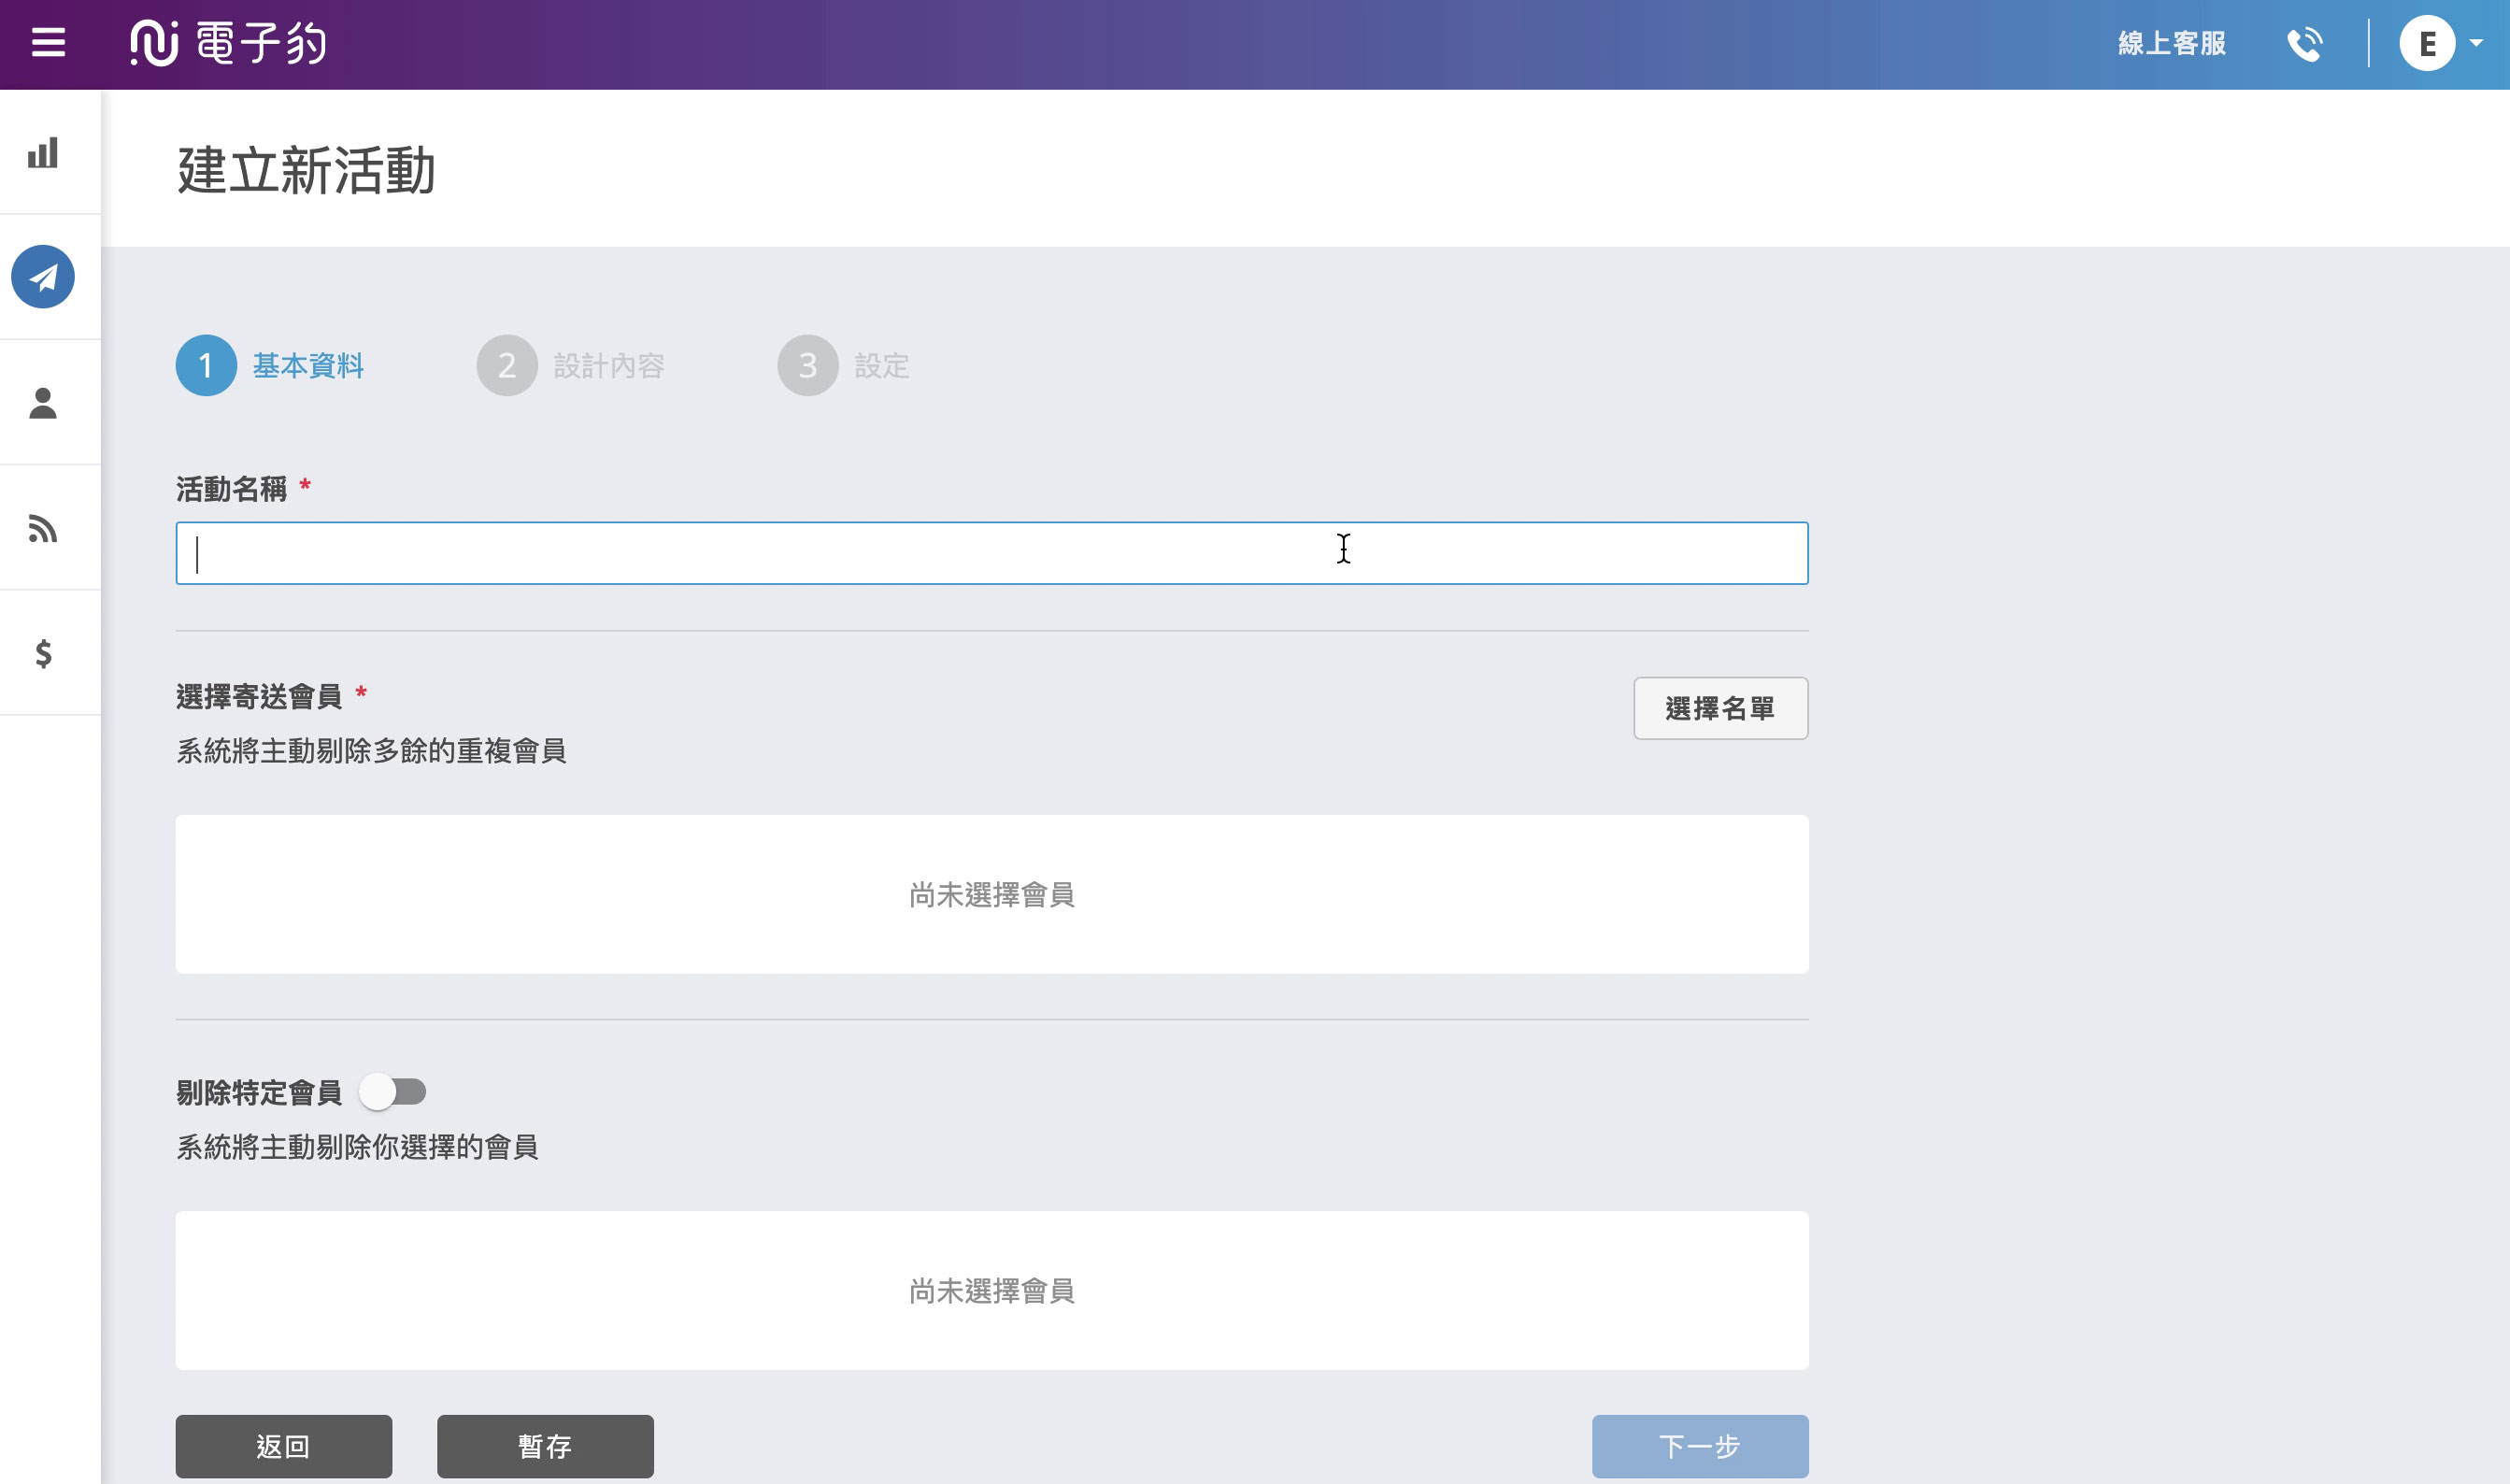Screen dimensions: 2510x1484
Task: Click the E user avatar
Action: coord(2427,43)
